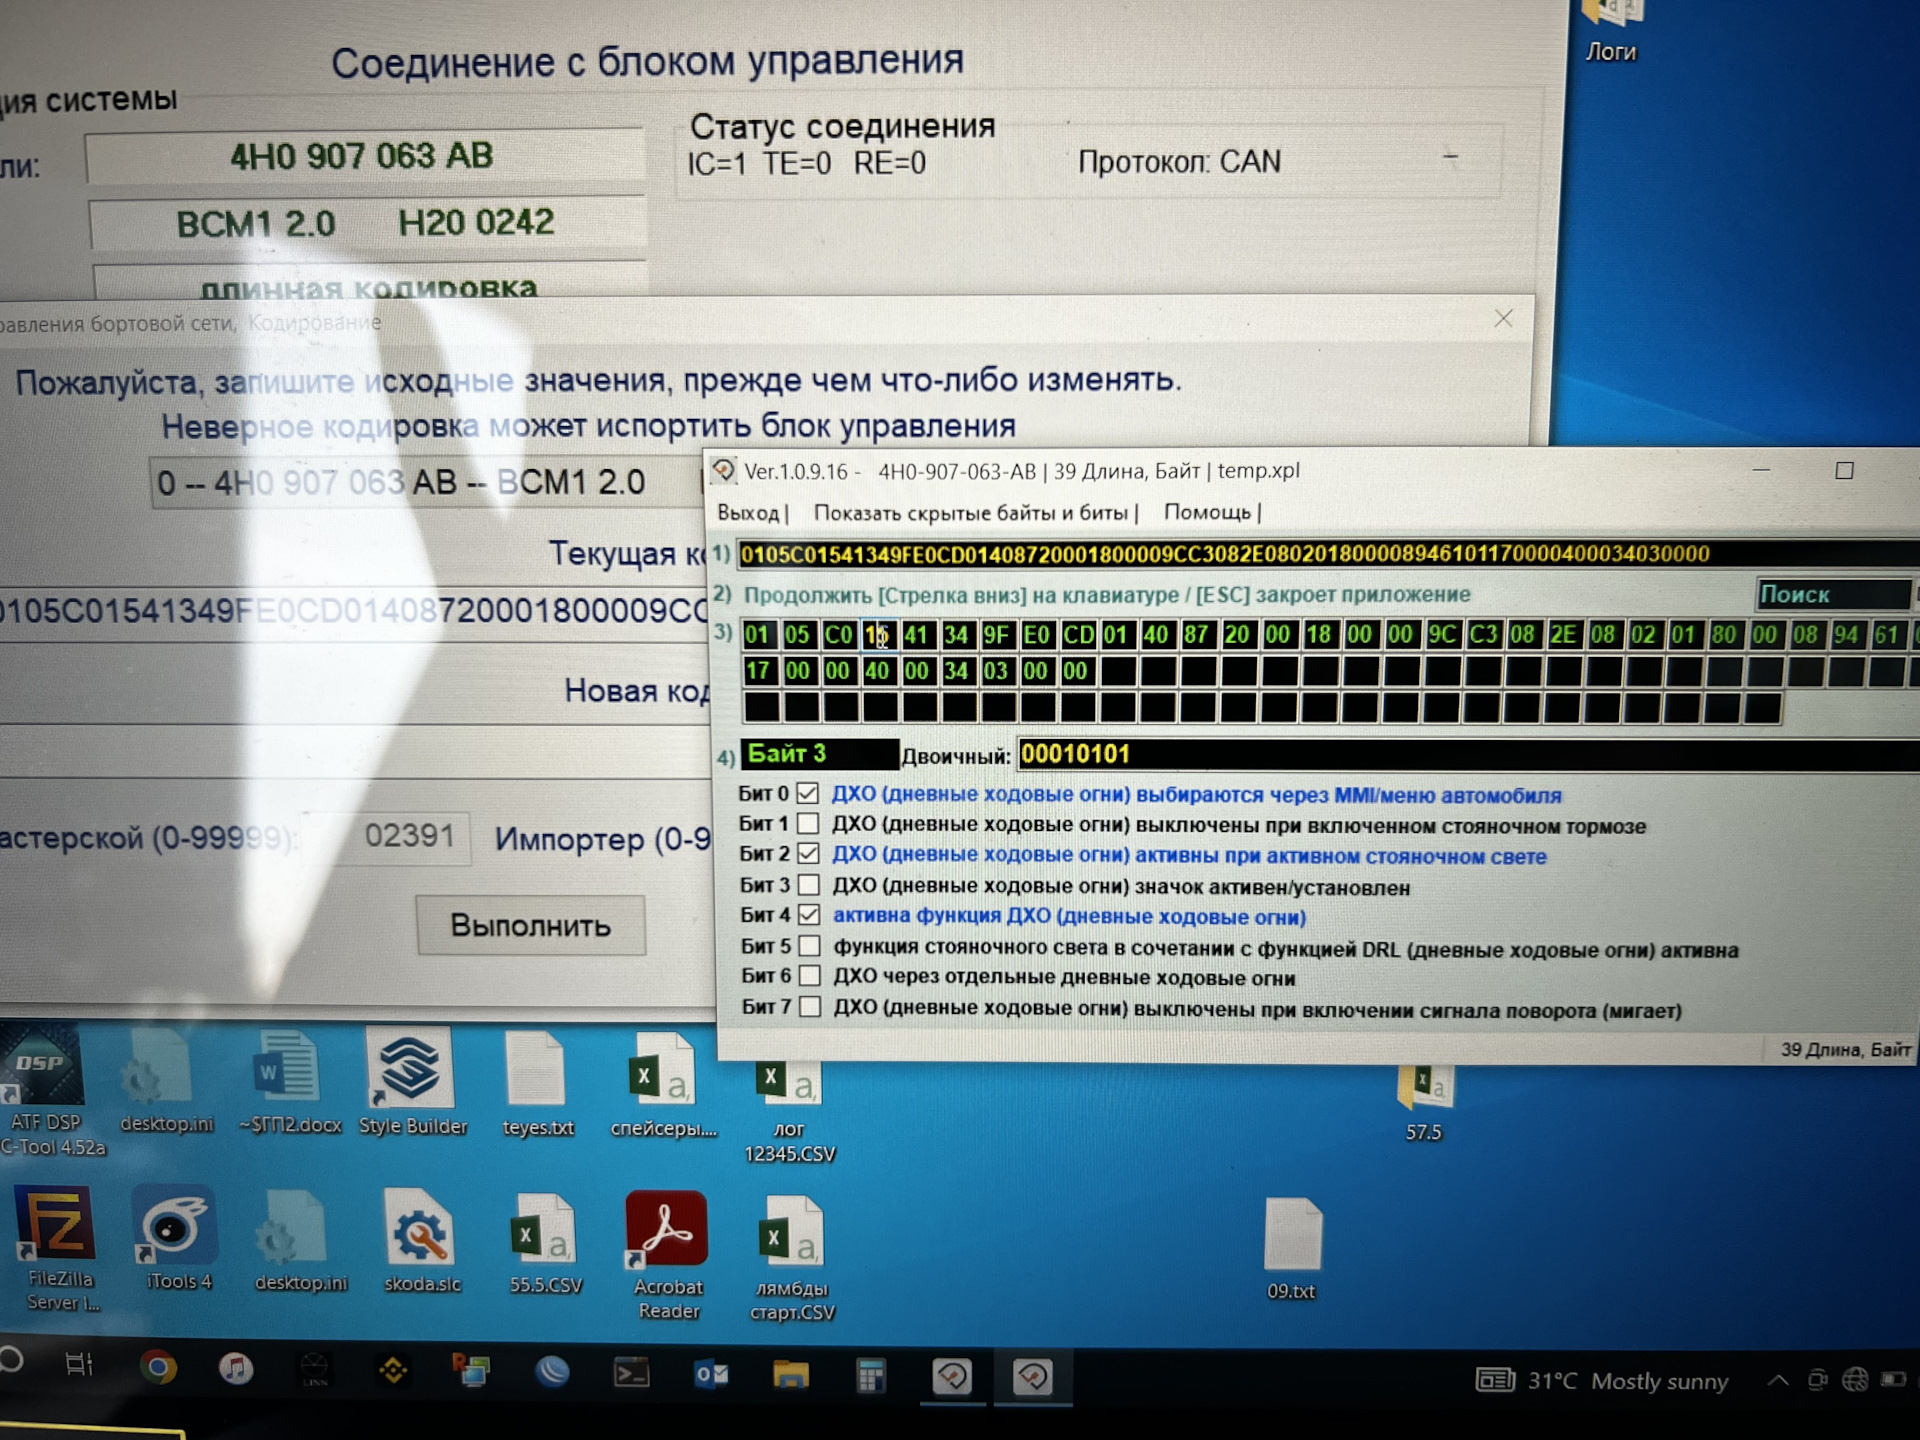
Task: Open skoda.slc file on desktop
Action: [x=421, y=1231]
